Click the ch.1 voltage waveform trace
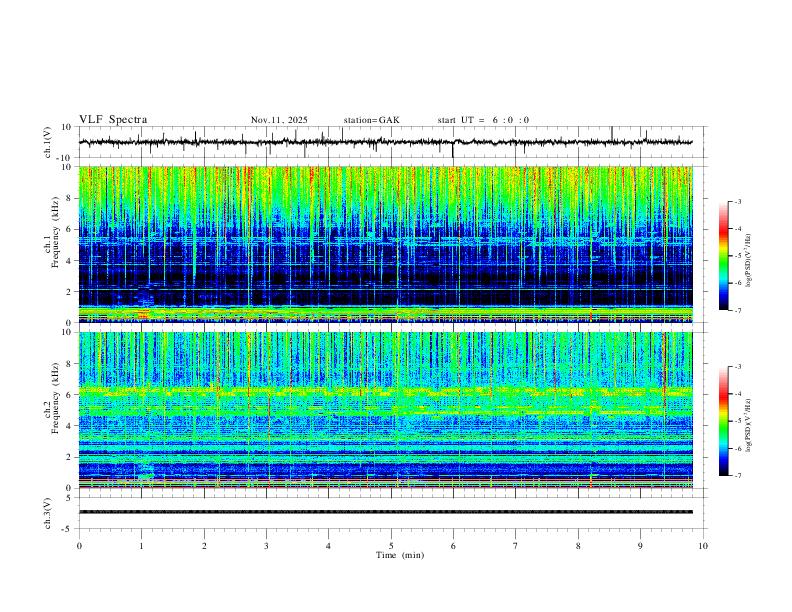The image size is (792, 612). [x=385, y=142]
